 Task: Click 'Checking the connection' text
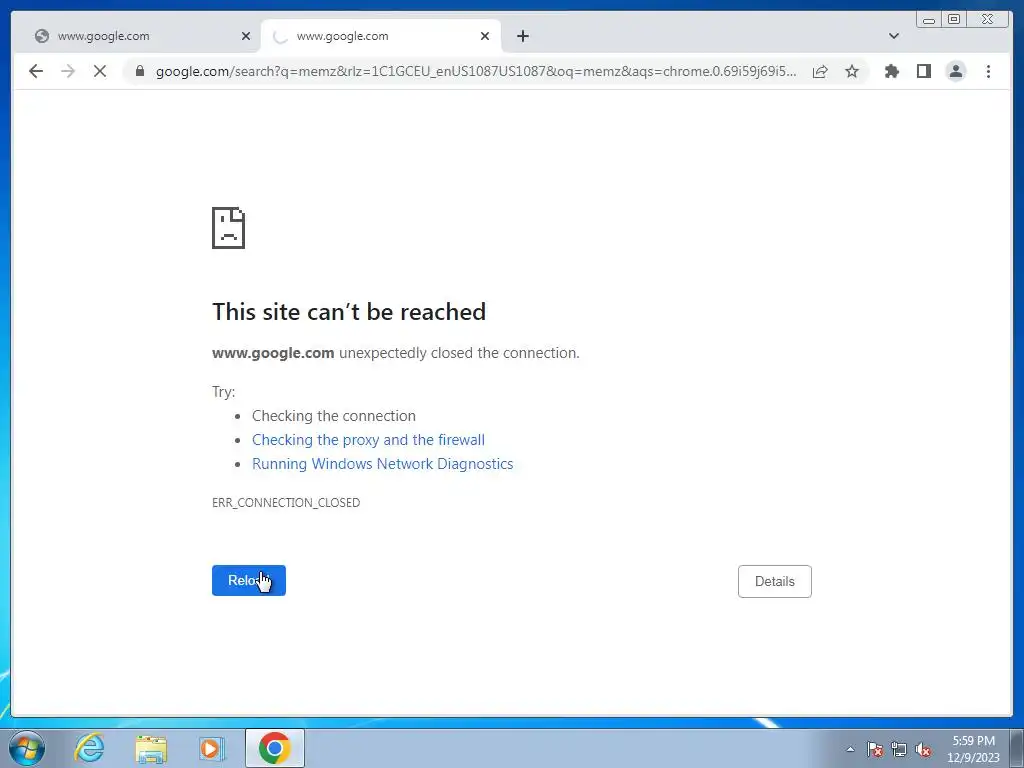[334, 416]
